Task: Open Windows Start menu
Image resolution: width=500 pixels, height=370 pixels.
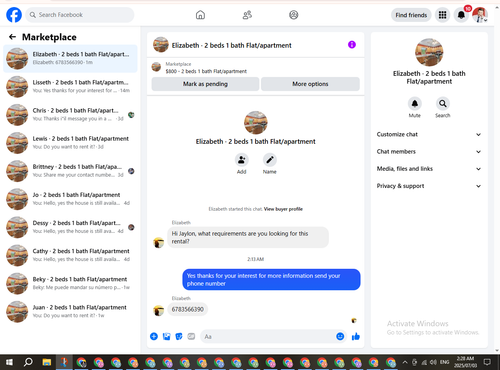Action: 9,362
